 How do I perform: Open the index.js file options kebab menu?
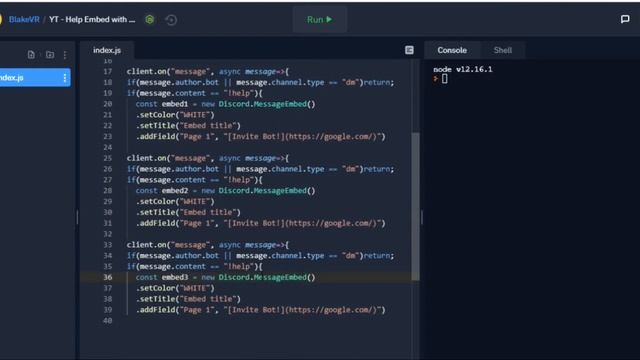point(65,78)
